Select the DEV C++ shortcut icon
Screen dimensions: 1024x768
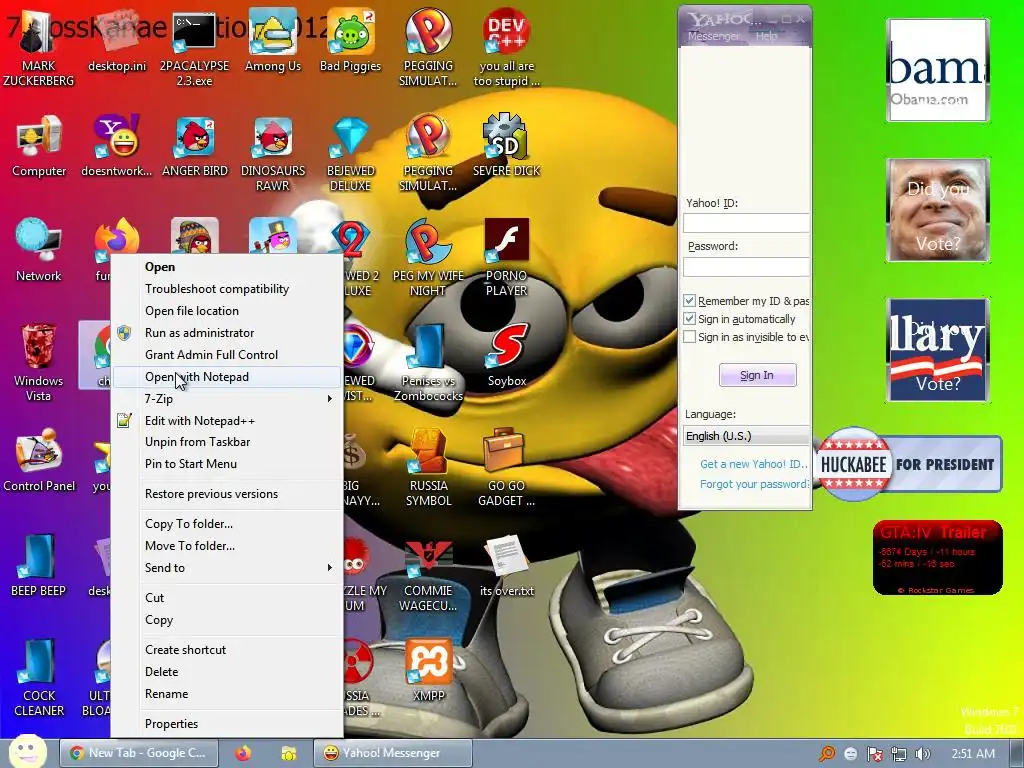[506, 49]
